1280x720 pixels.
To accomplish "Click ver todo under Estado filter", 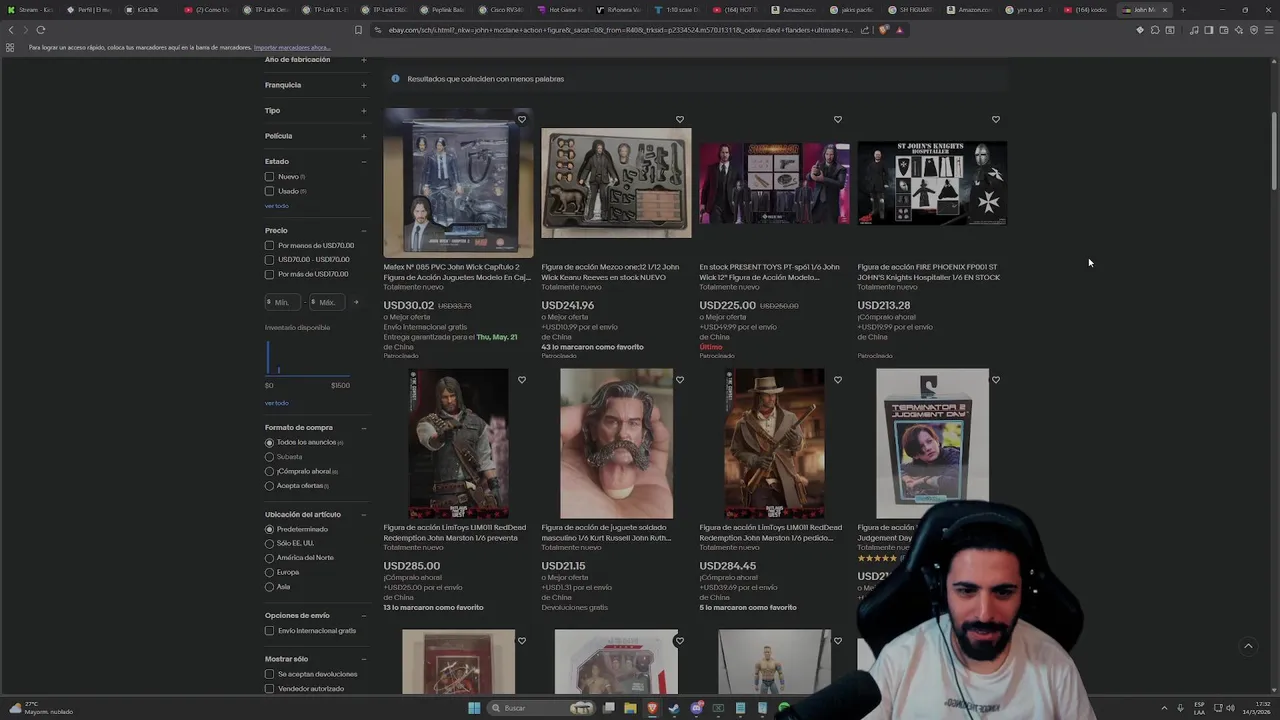I will pyautogui.click(x=276, y=206).
